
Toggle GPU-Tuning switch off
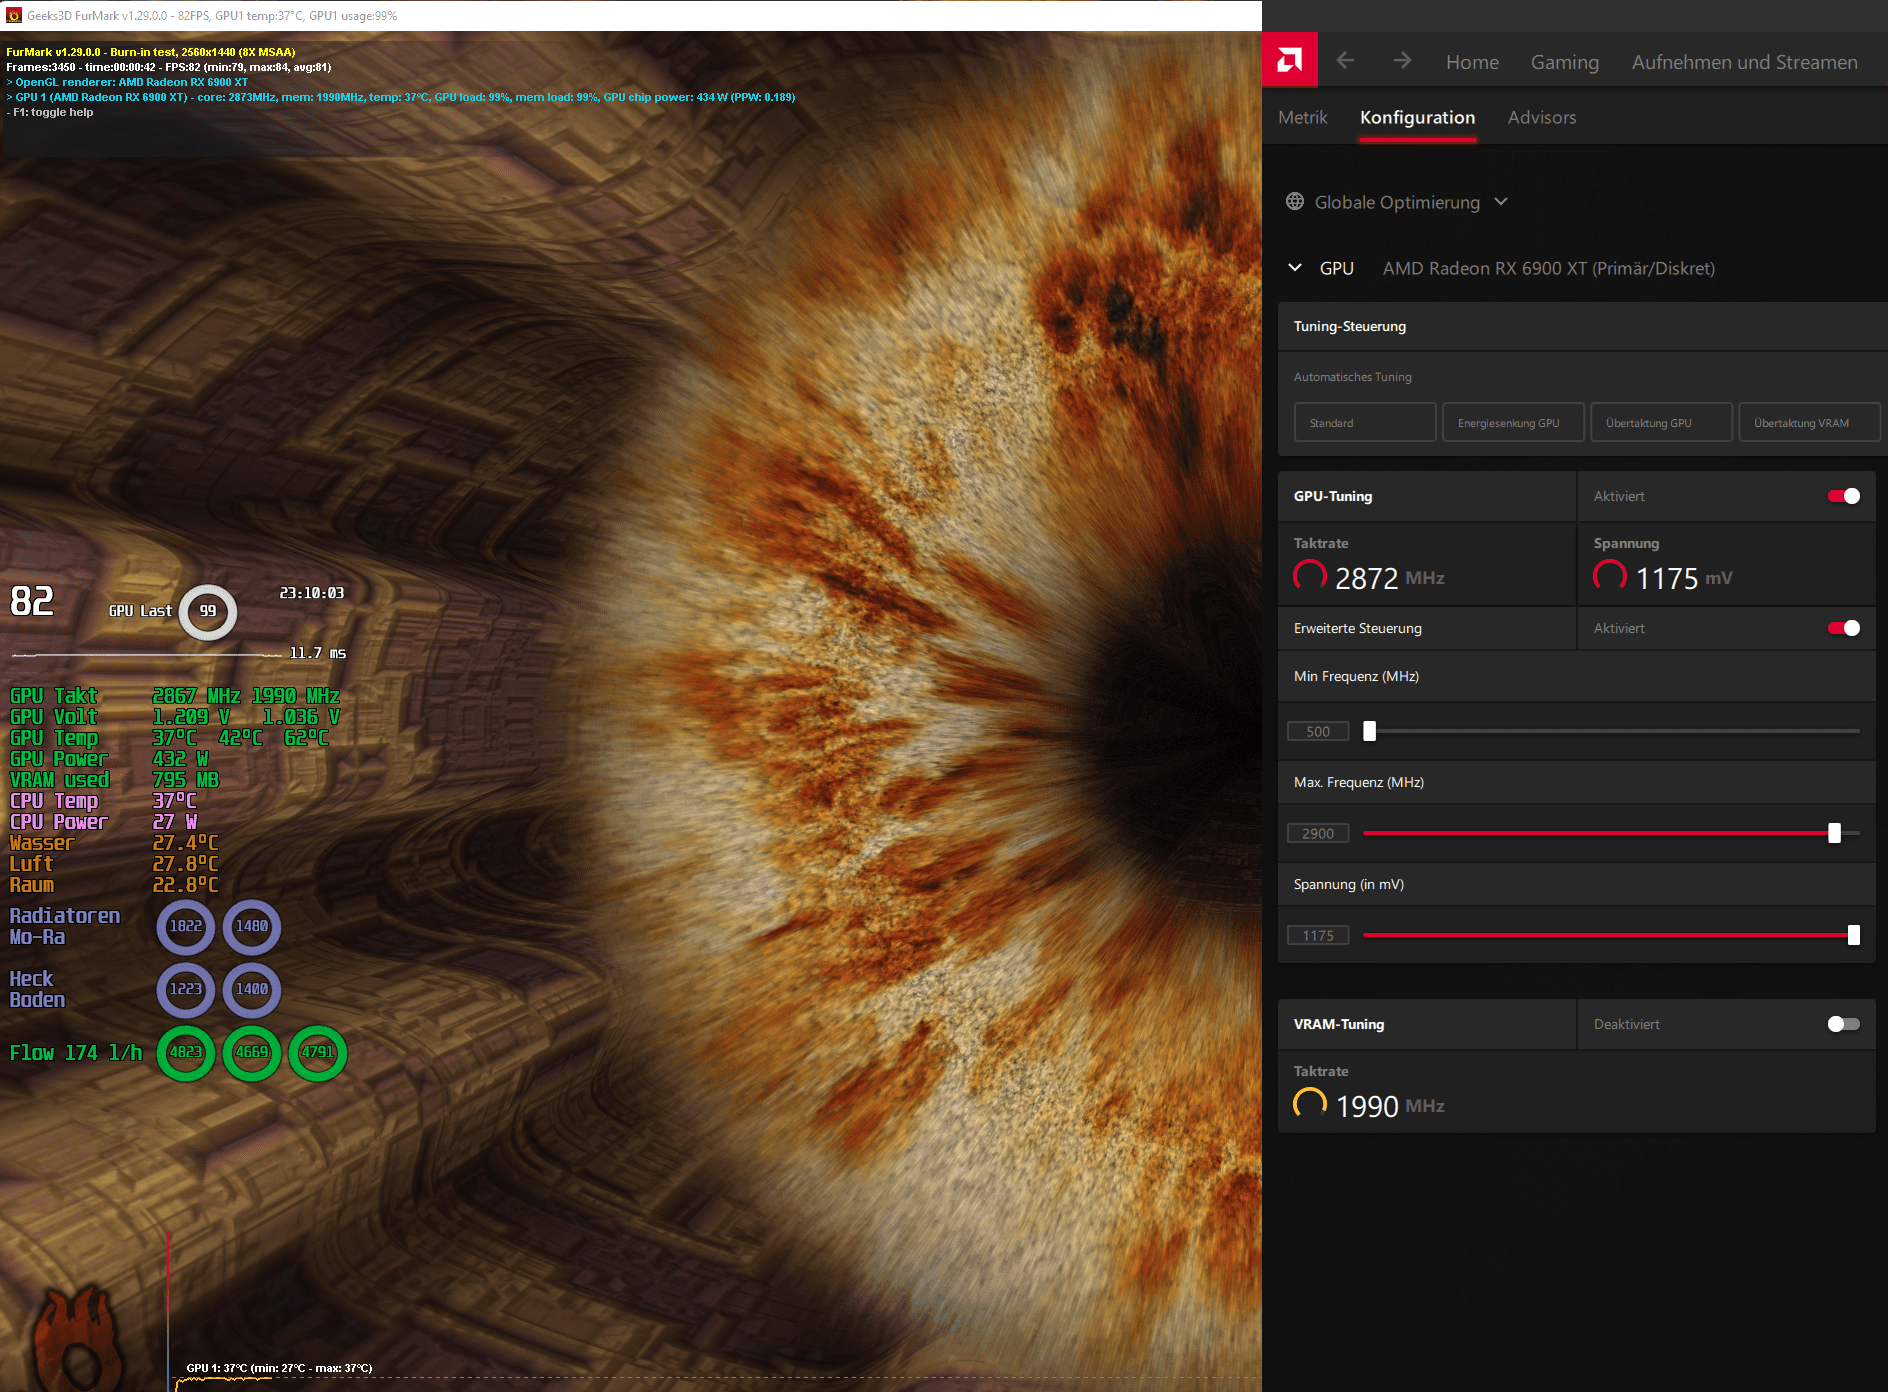pos(1844,496)
